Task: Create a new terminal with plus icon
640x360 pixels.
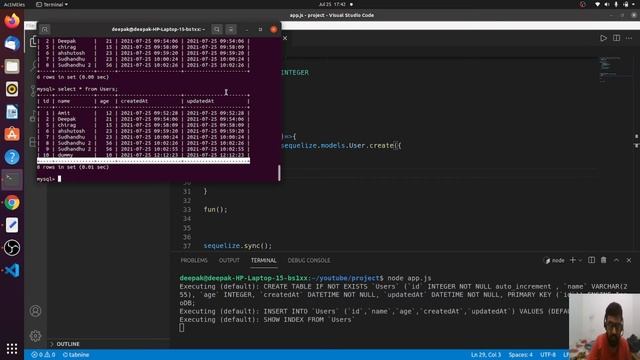Action: click(x=572, y=260)
